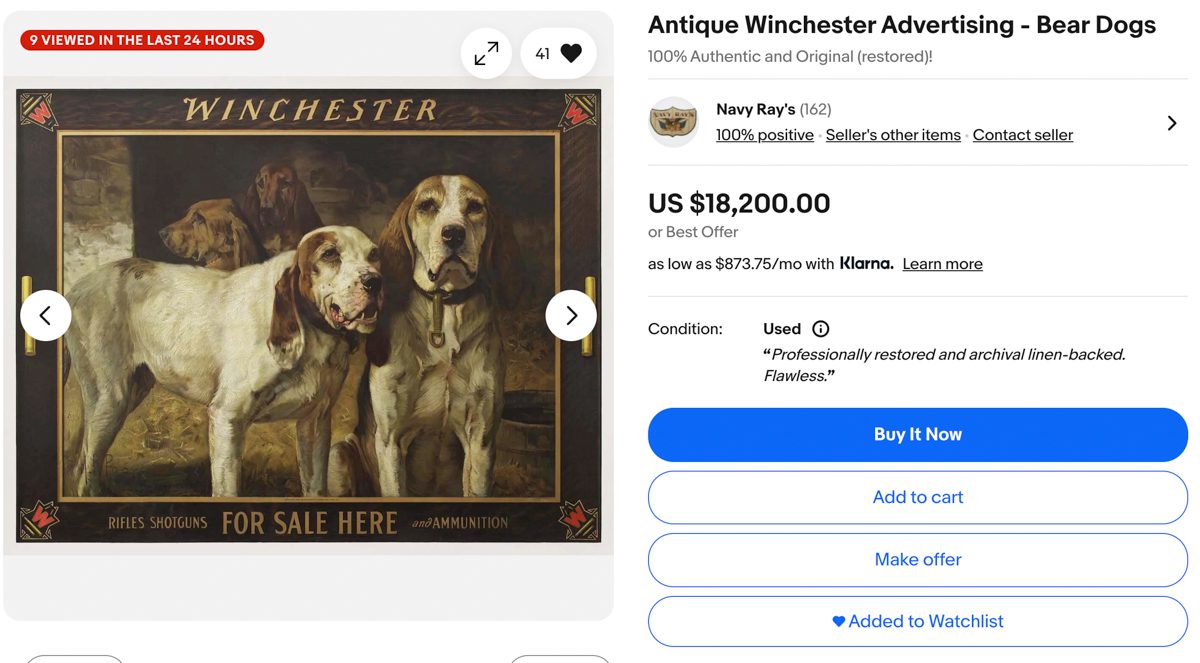This screenshot has height=663, width=1200.
Task: Click the Antique Winchester Advertising listing title
Action: click(901, 25)
